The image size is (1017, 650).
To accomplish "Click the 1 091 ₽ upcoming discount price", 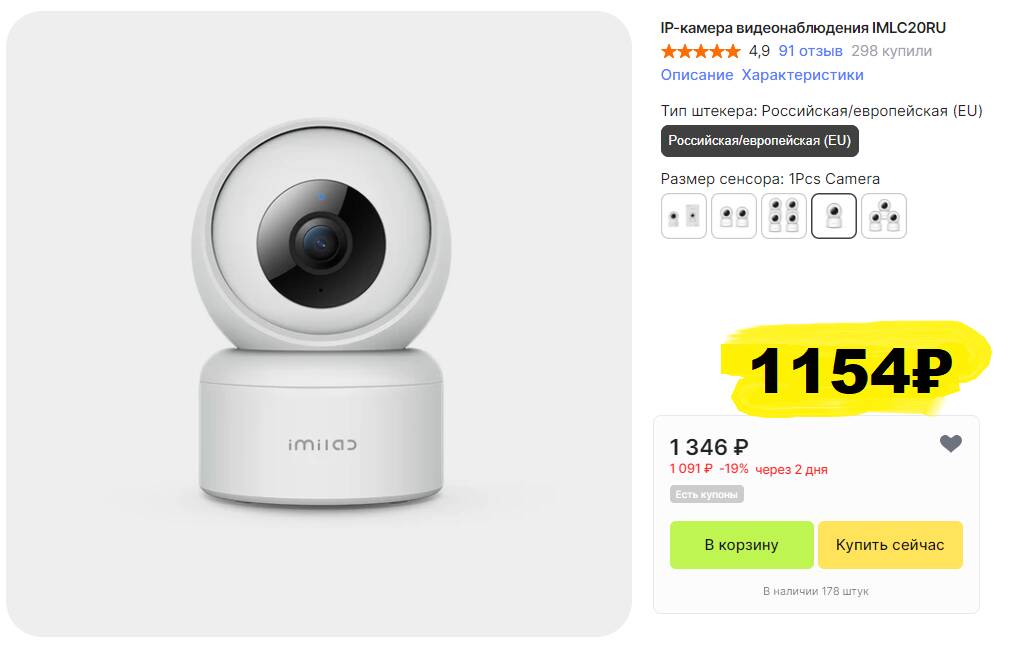I will click(691, 468).
